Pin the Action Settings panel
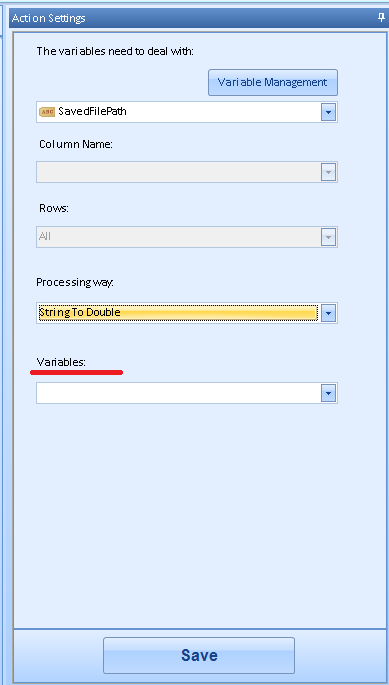The image size is (389, 685). coord(381,17)
